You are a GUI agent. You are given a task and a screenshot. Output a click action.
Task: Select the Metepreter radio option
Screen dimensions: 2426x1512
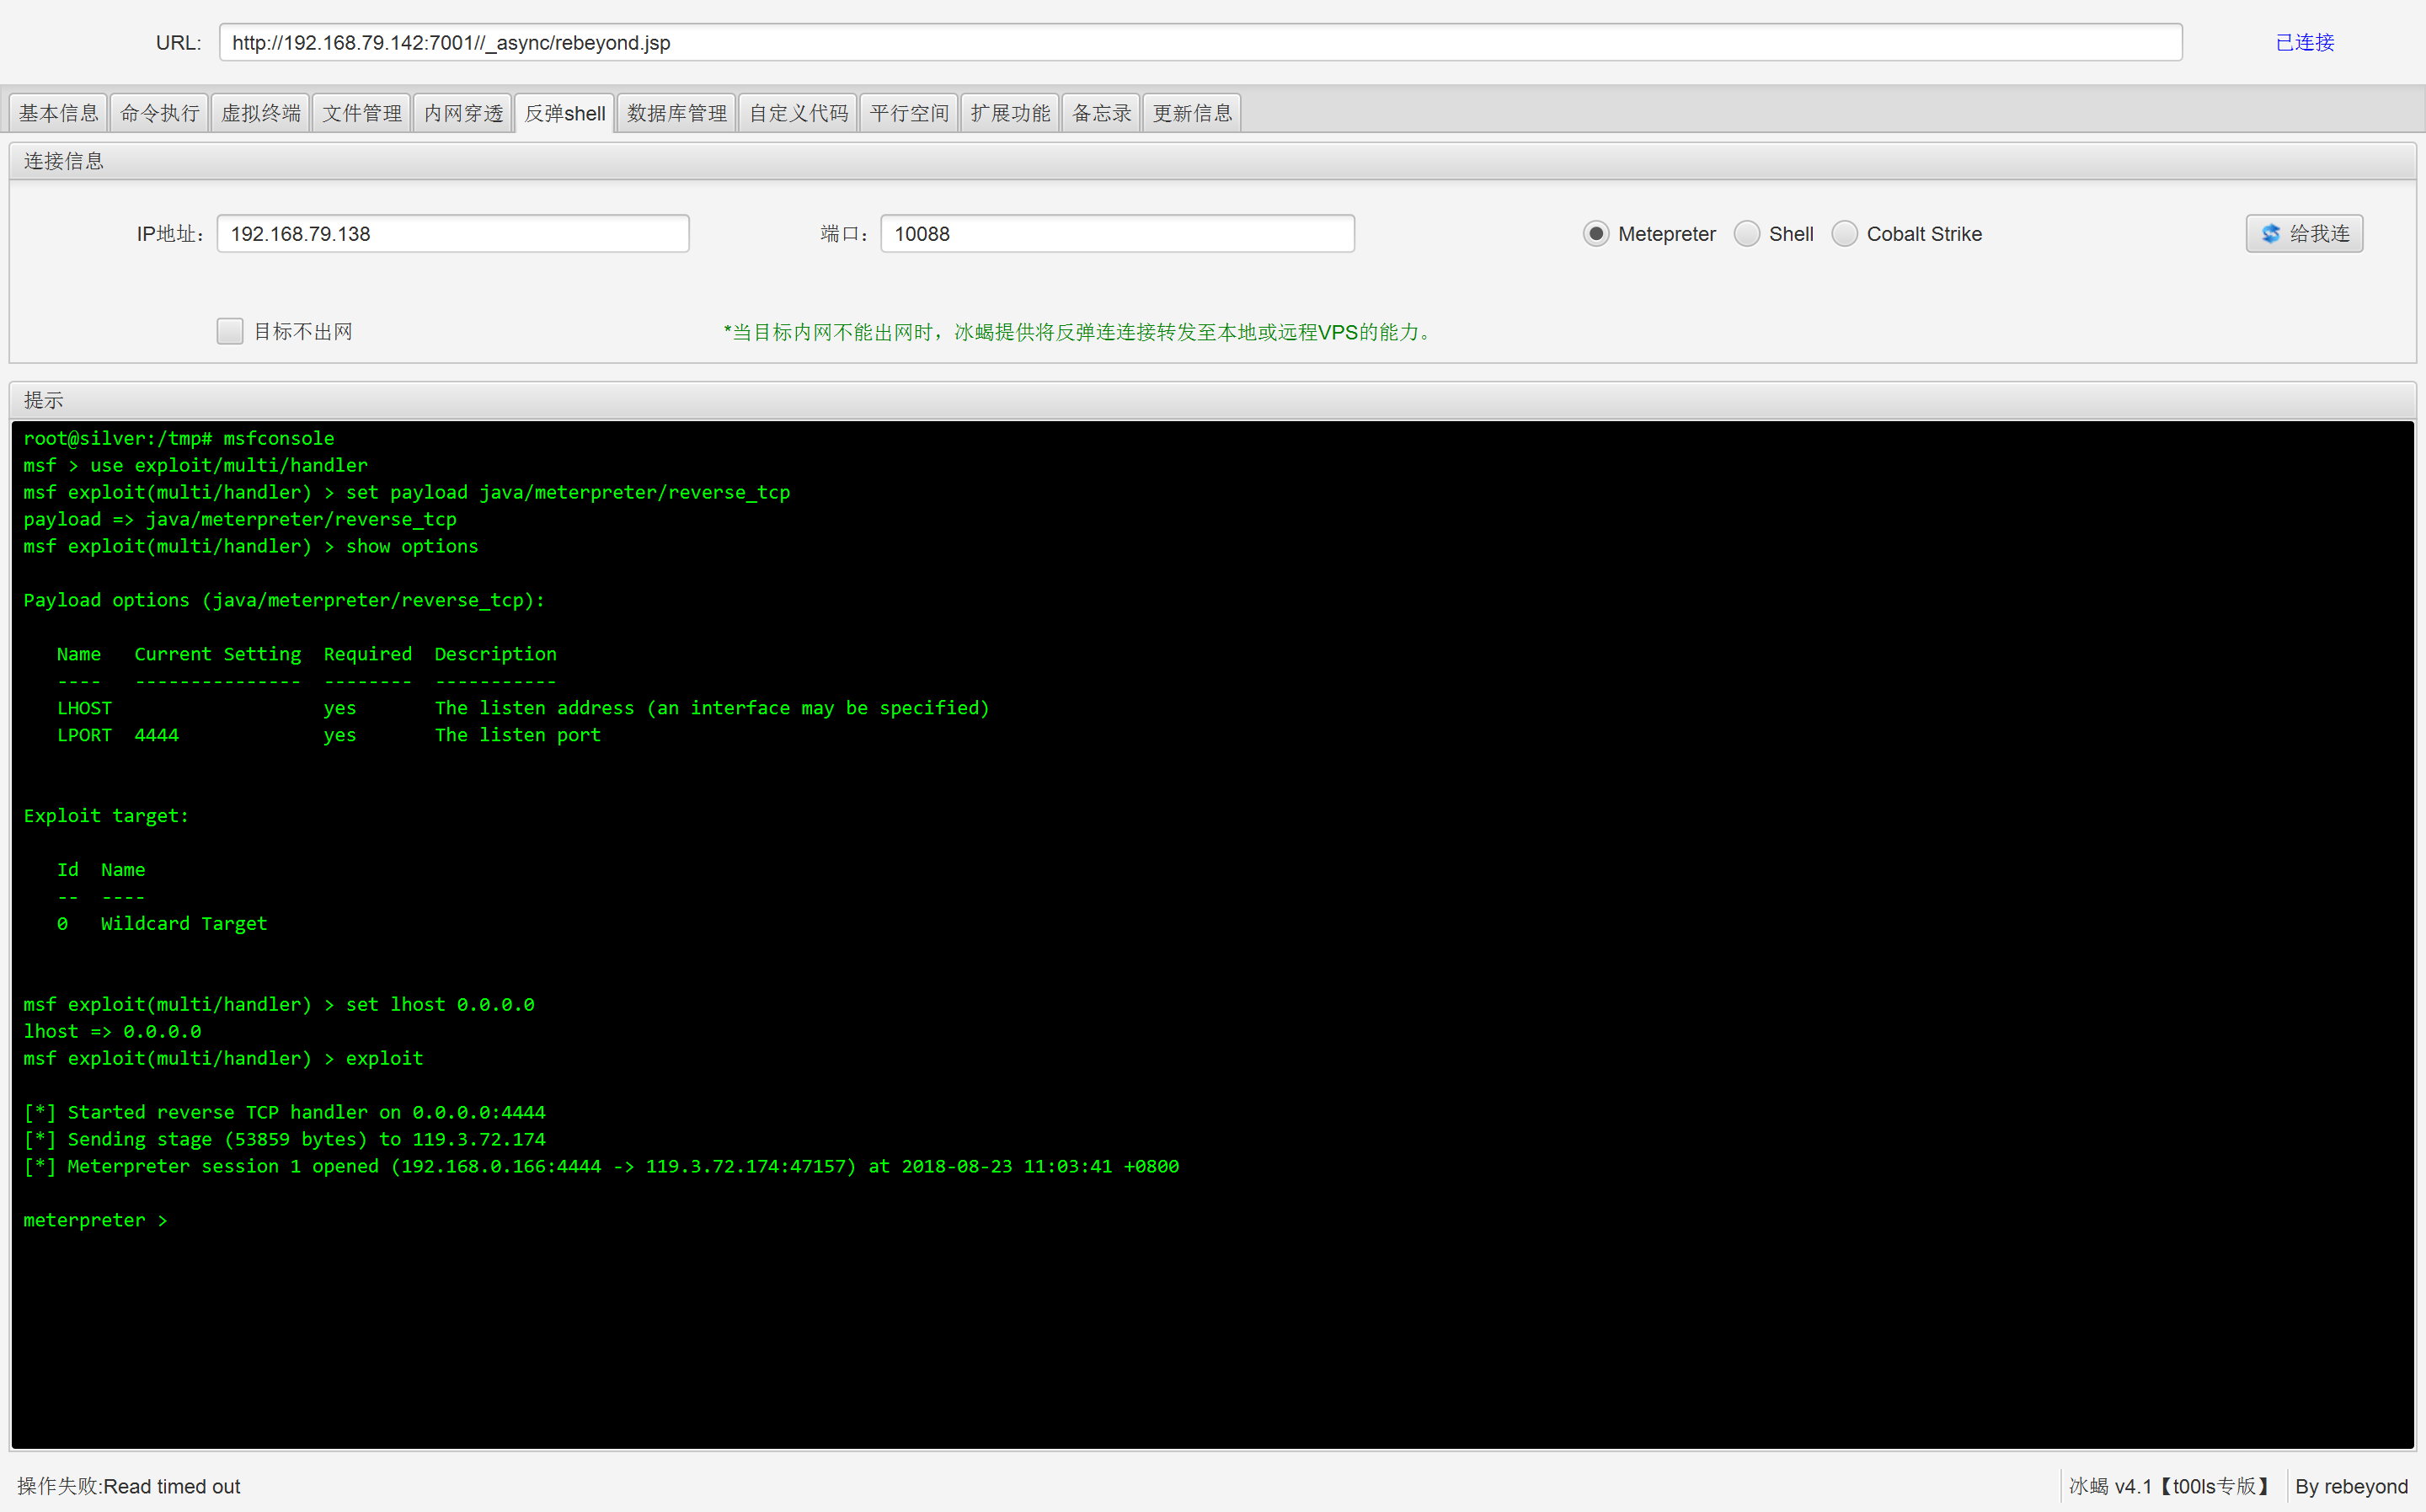[x=1596, y=234]
